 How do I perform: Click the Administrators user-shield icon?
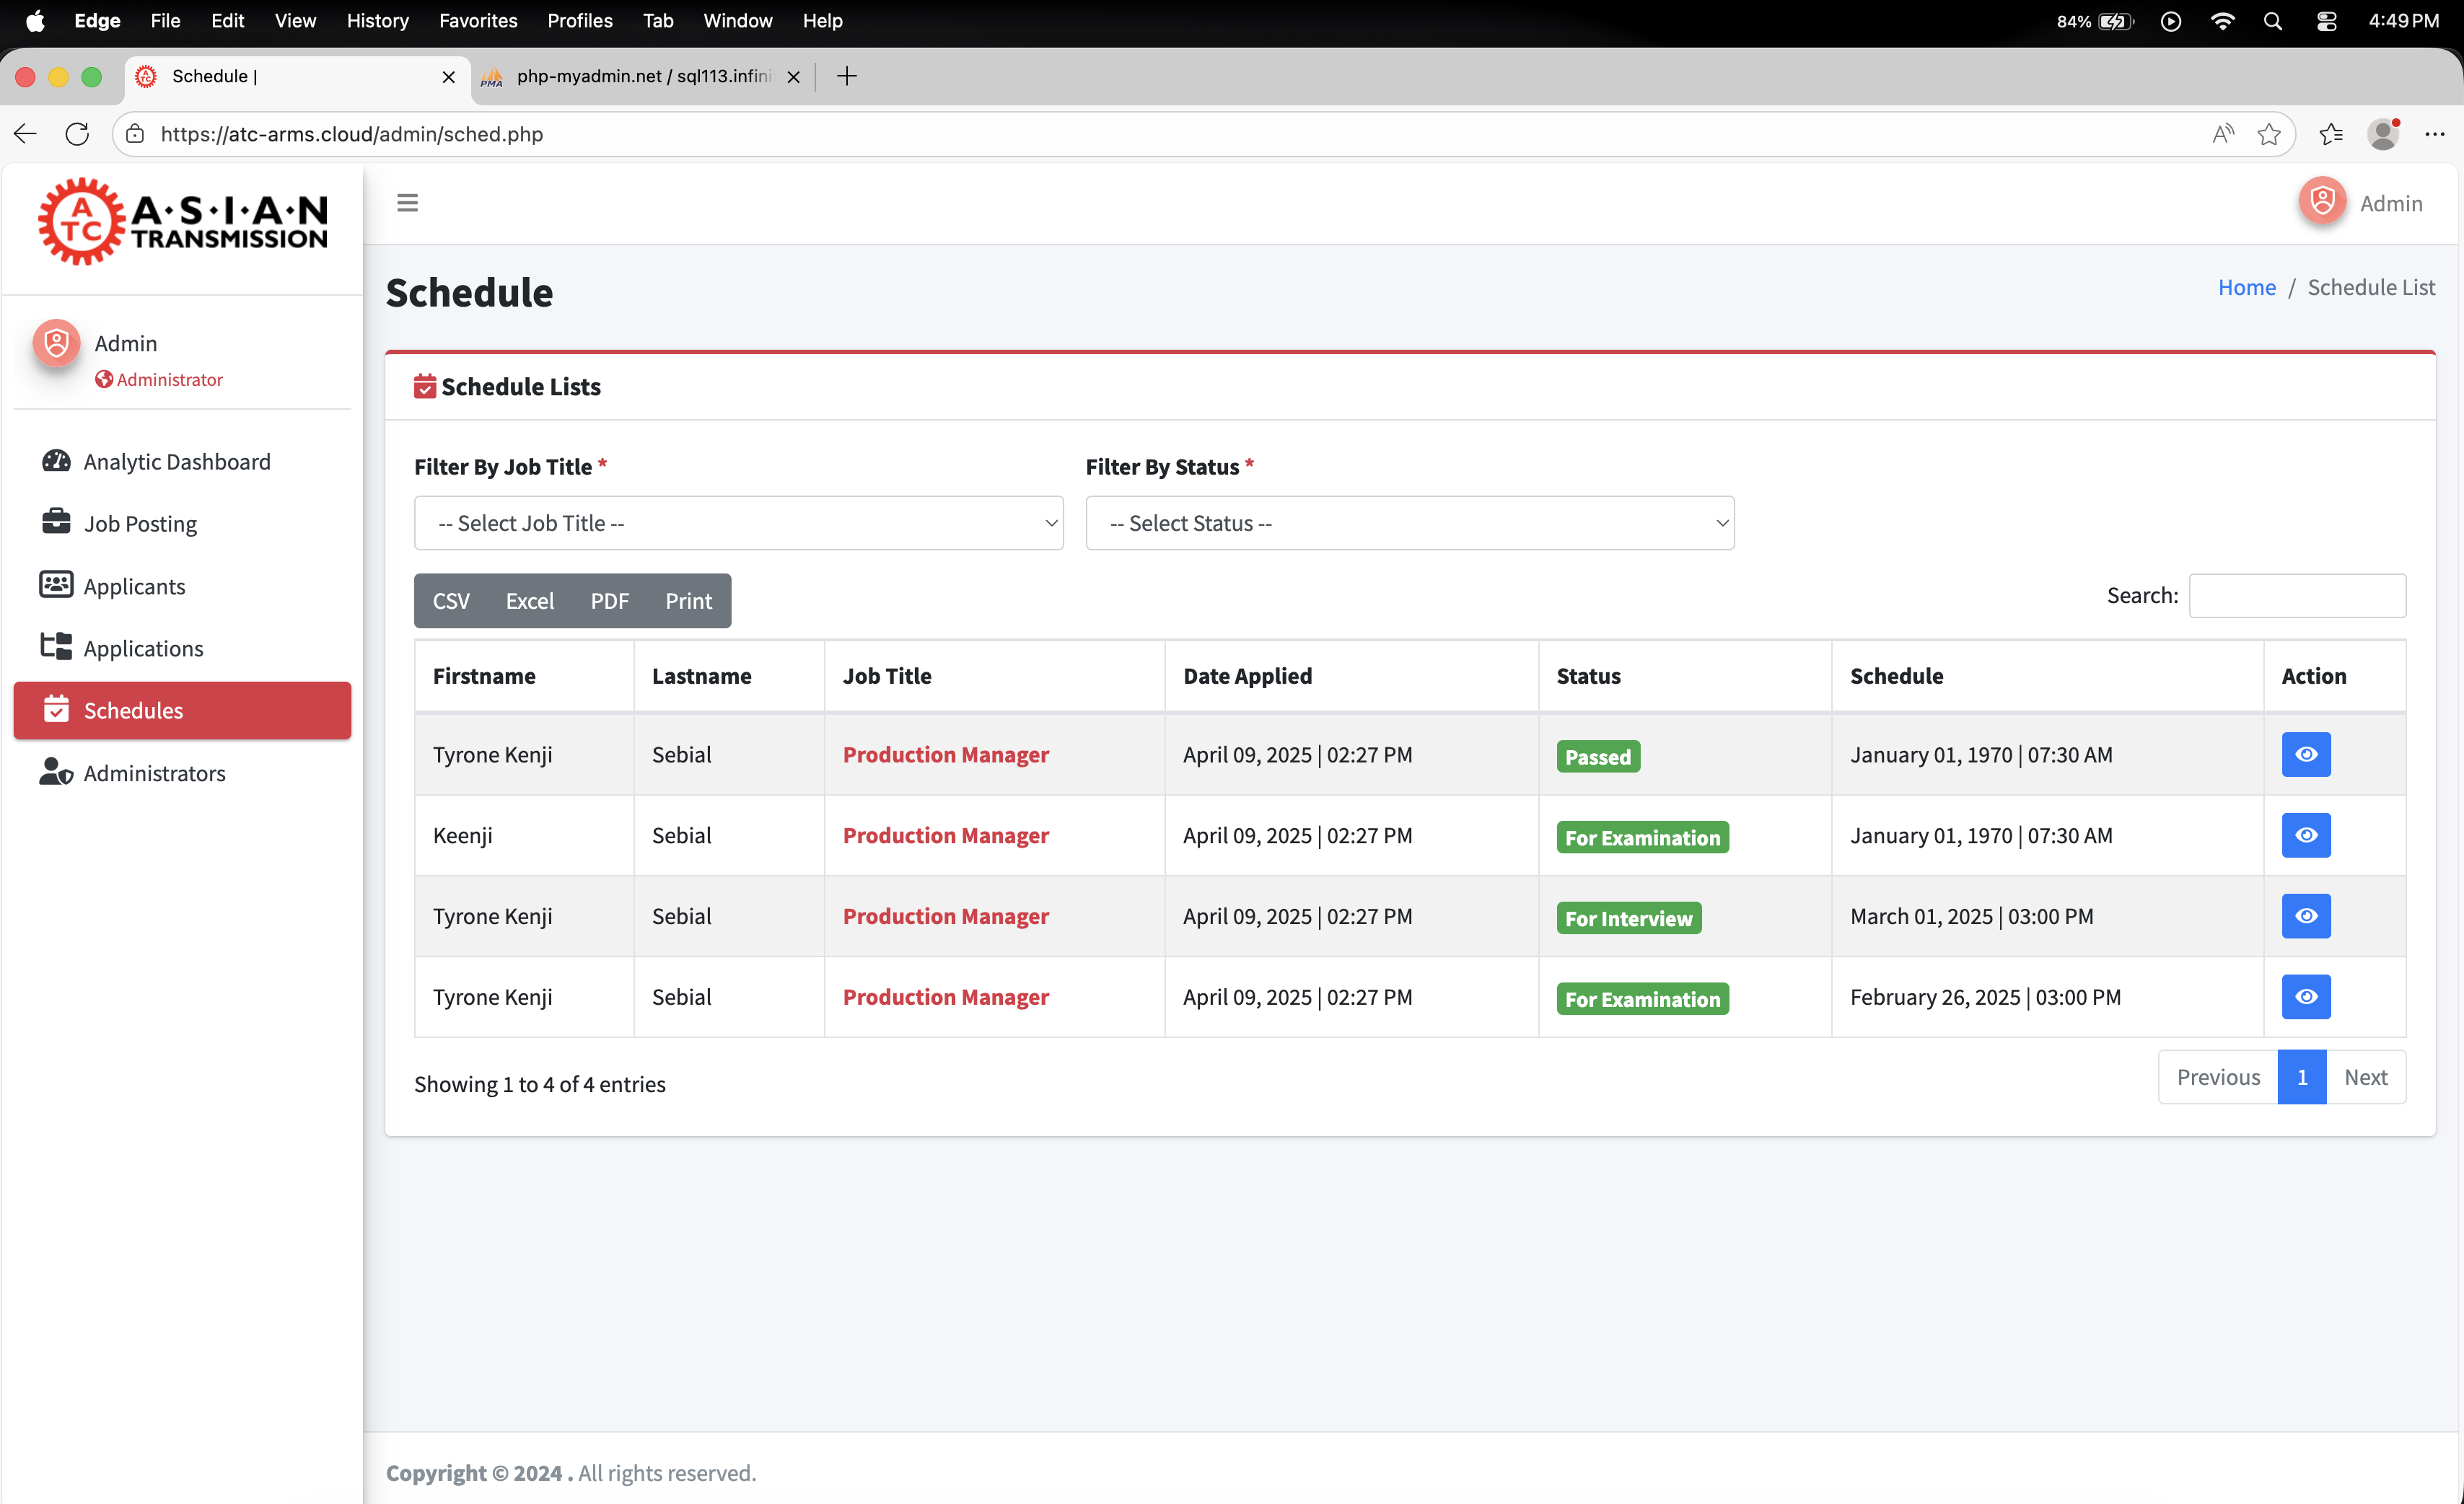click(56, 772)
